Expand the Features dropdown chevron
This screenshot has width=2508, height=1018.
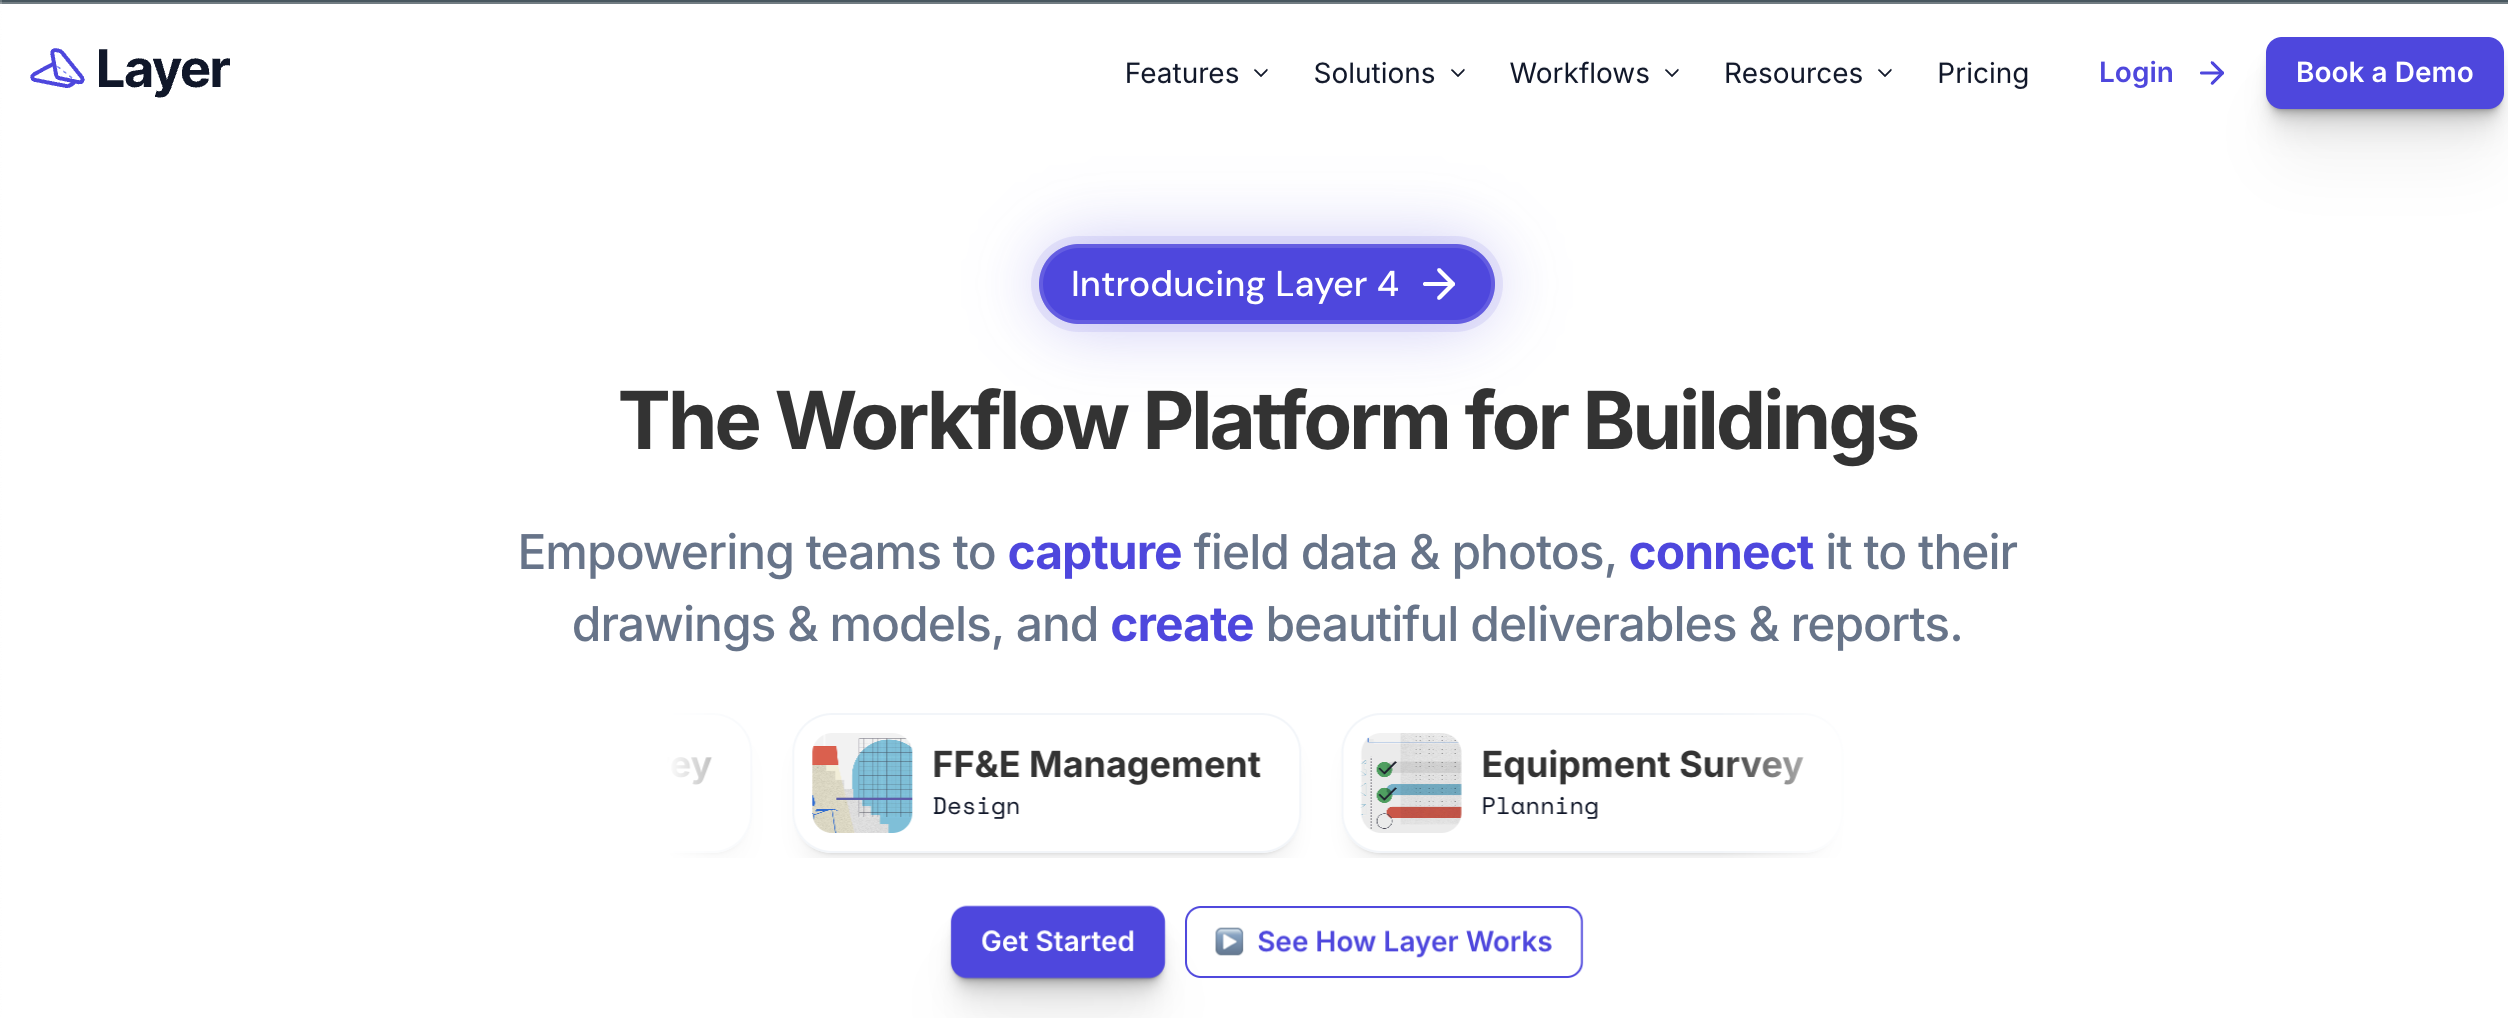1261,74
